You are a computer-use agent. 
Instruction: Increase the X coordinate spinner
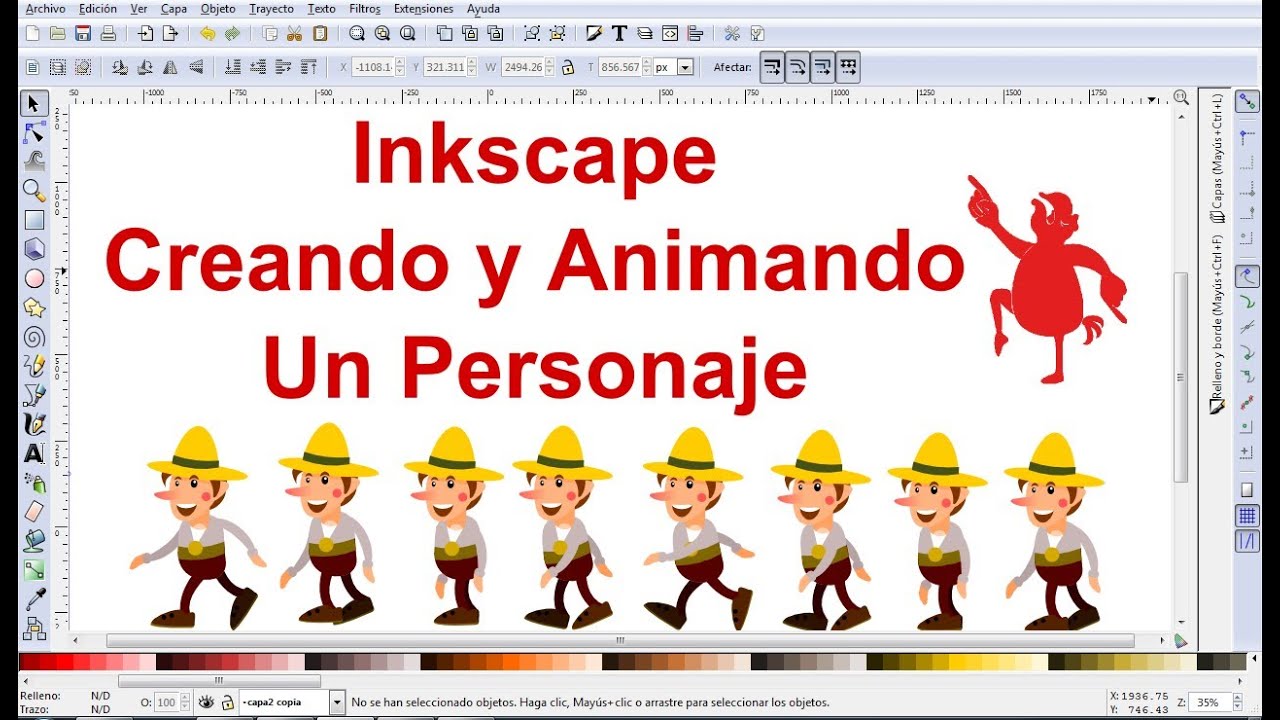400,63
